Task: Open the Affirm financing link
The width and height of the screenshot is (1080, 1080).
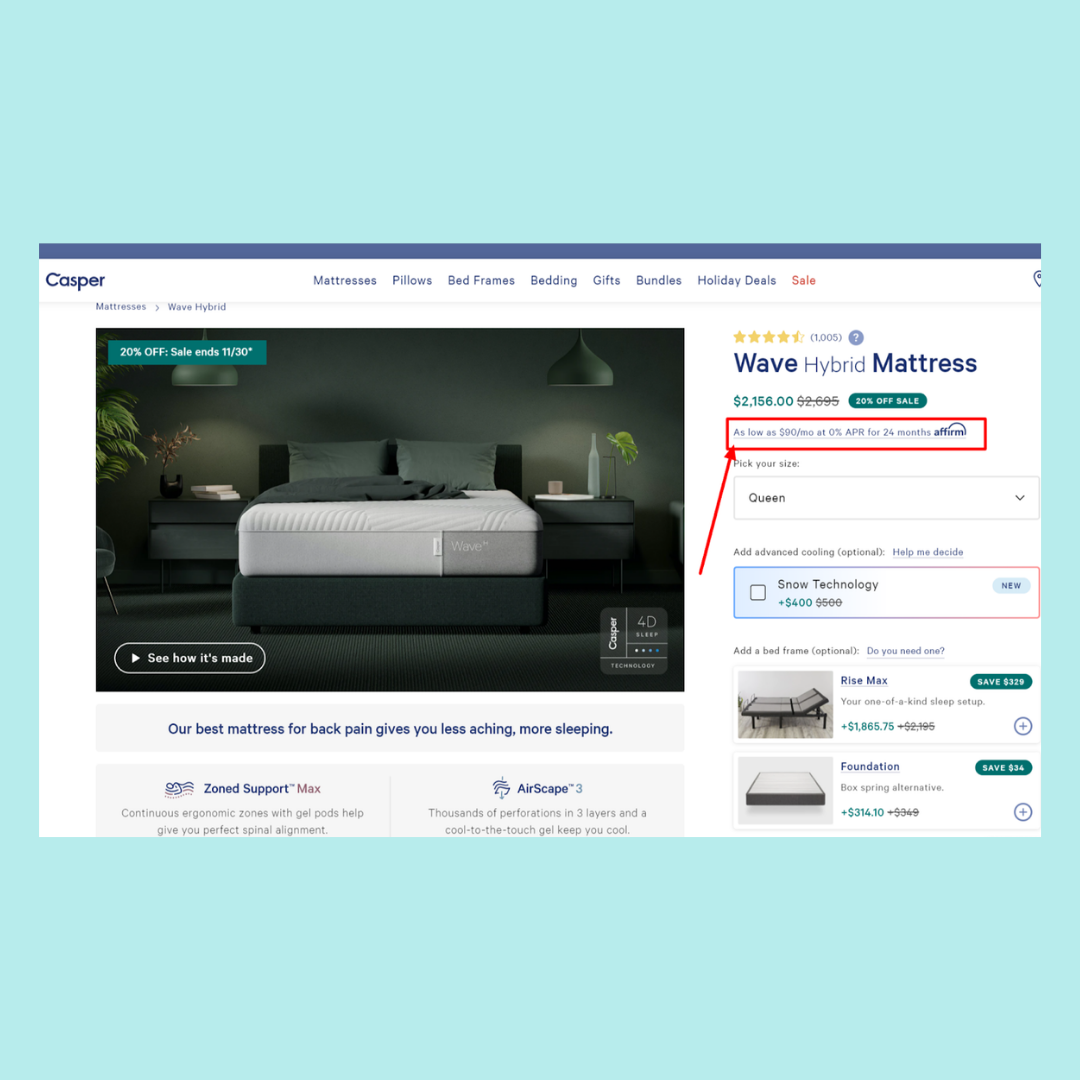Action: pos(849,432)
